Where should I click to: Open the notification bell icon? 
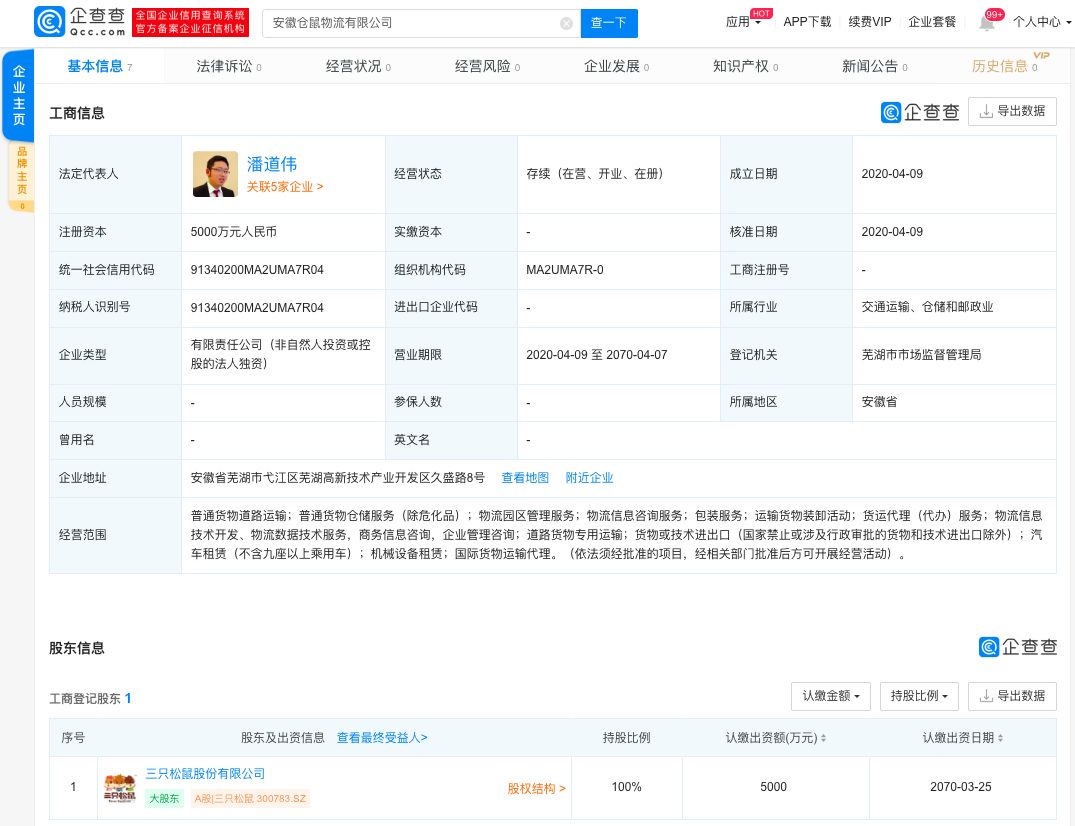click(986, 23)
